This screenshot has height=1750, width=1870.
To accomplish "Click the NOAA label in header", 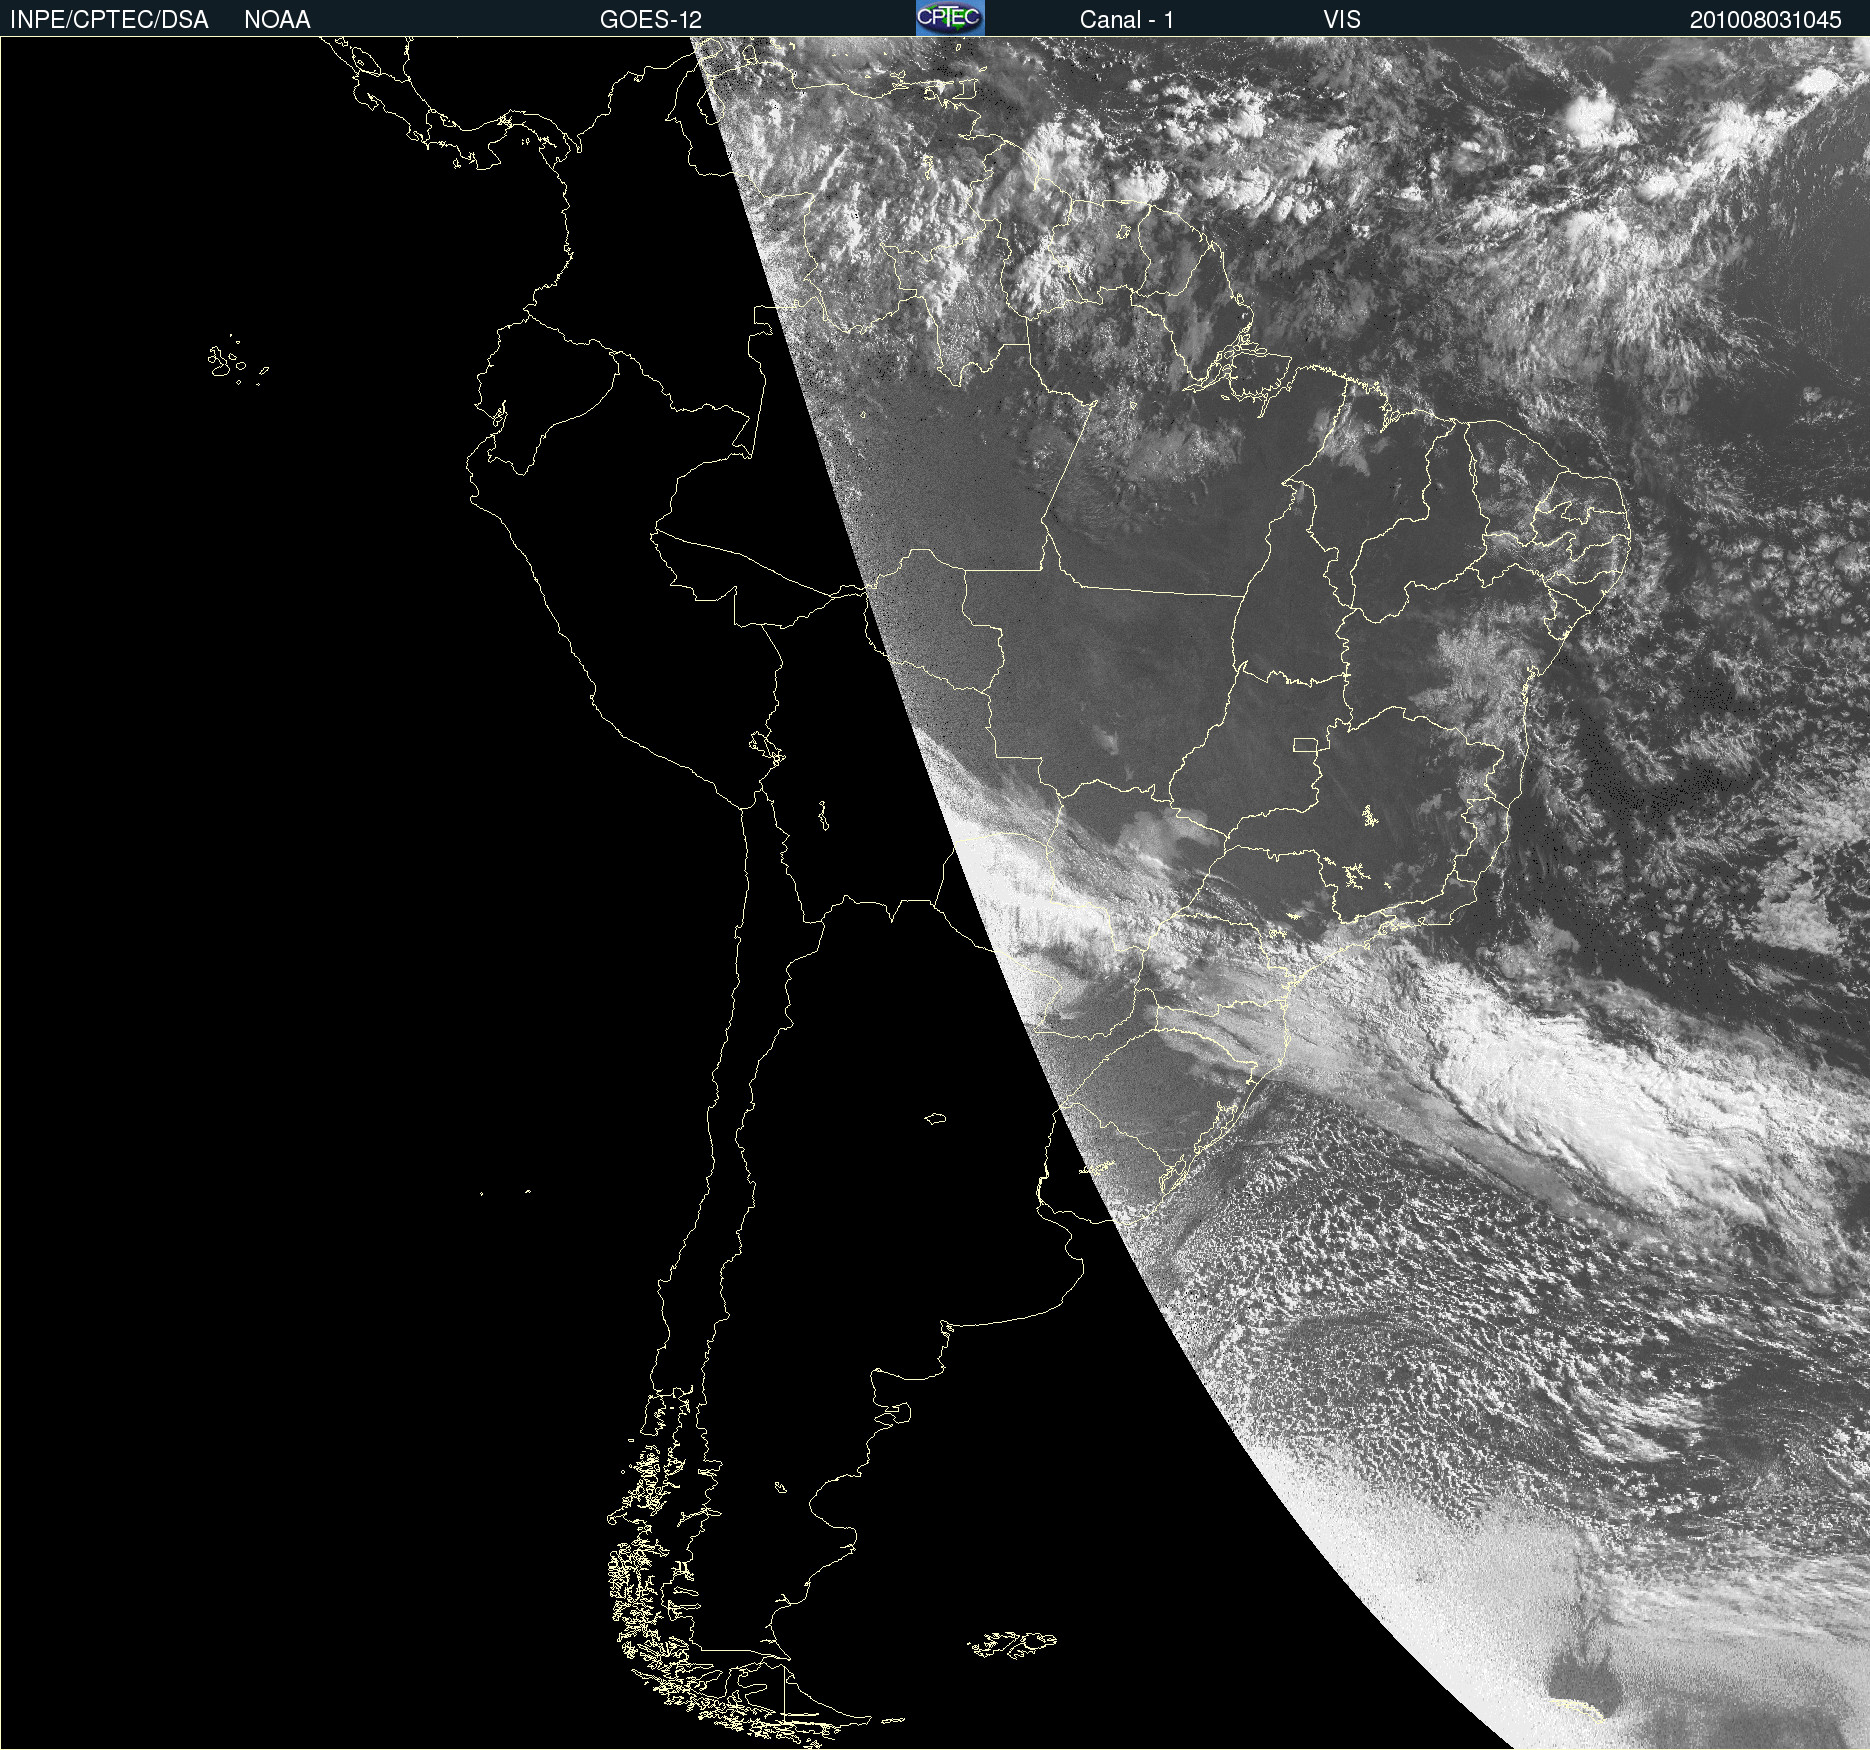I will 277,20.
